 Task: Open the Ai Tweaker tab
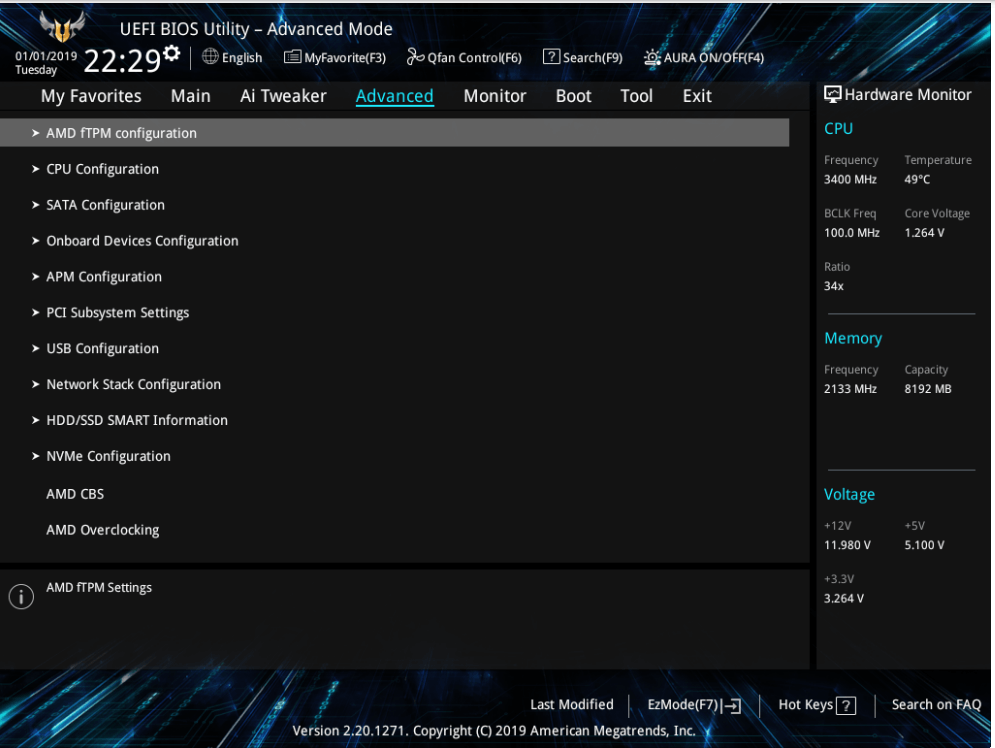(x=283, y=96)
